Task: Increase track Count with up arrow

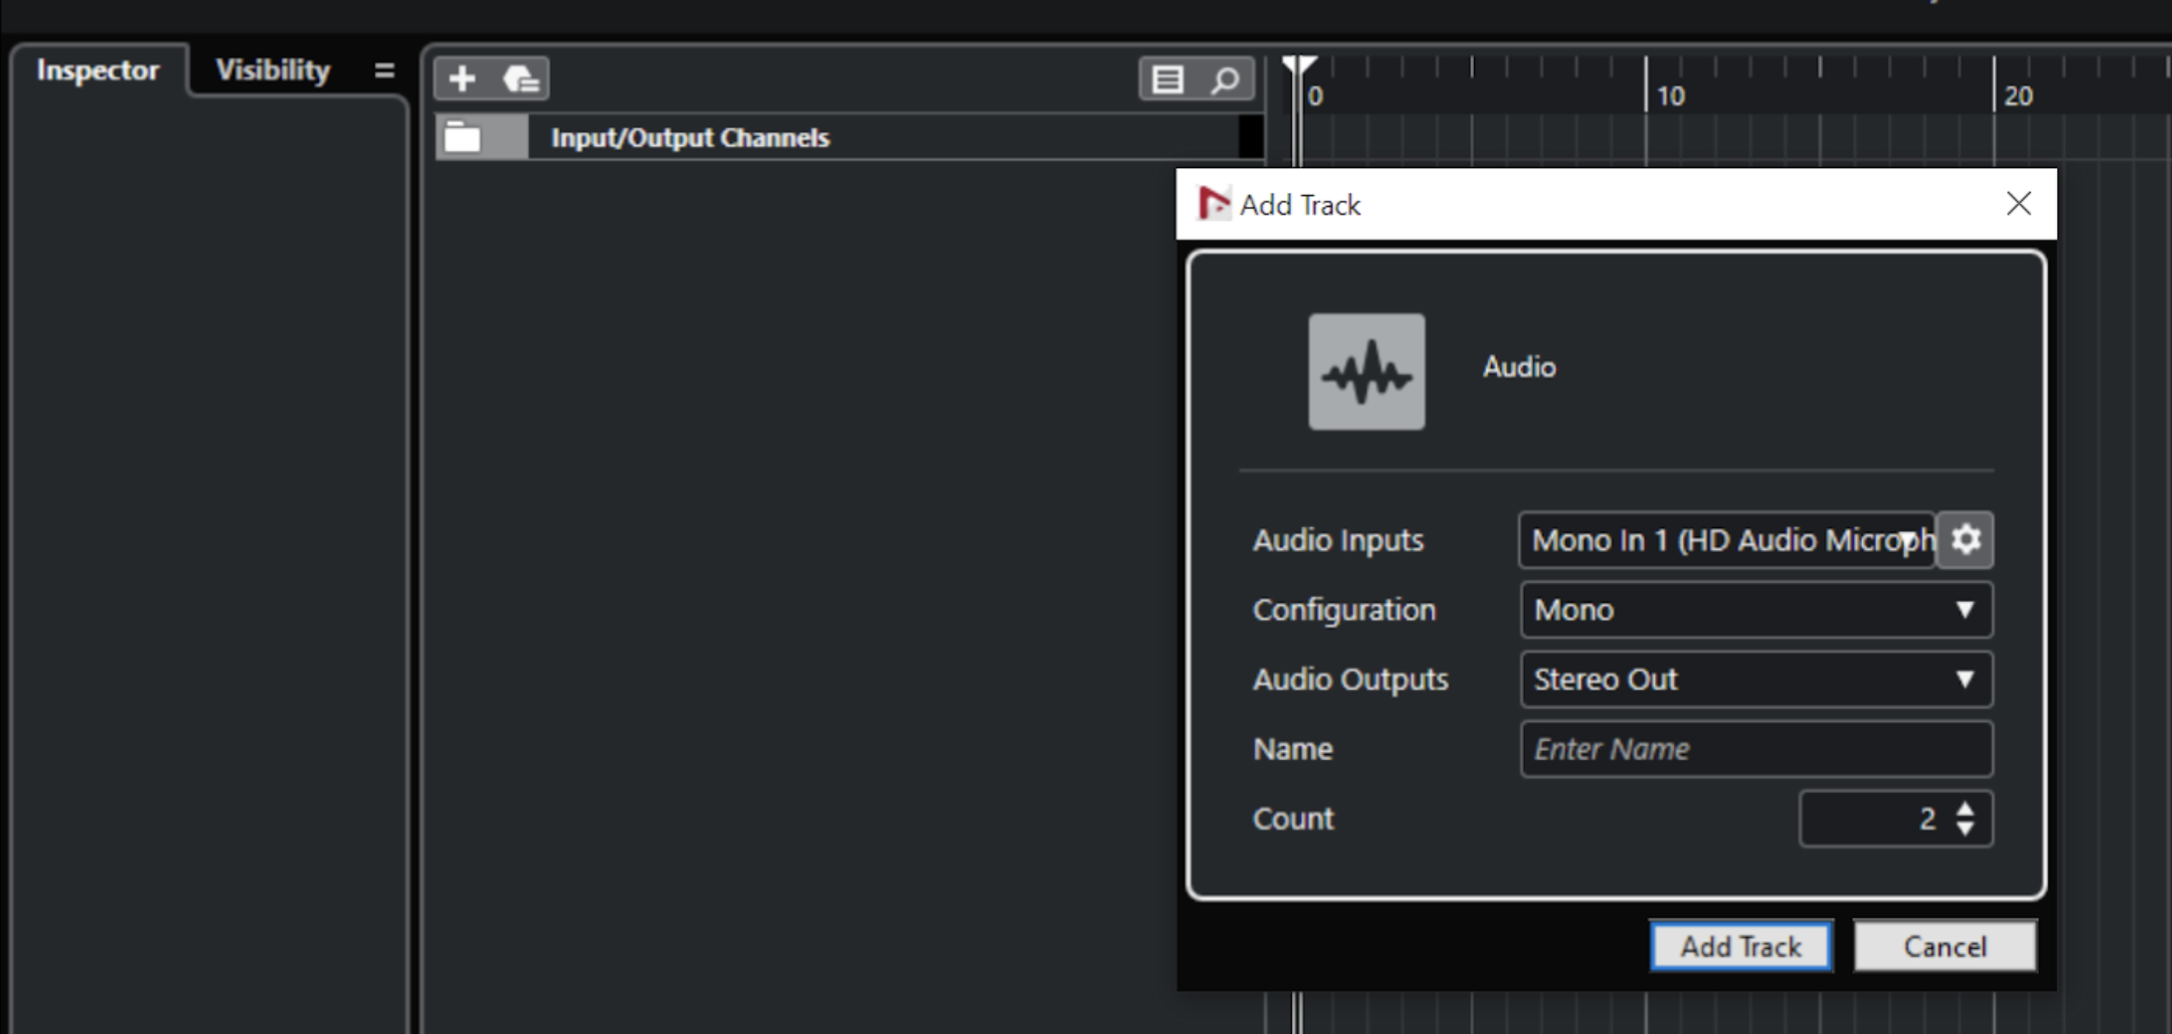Action: (x=1965, y=809)
